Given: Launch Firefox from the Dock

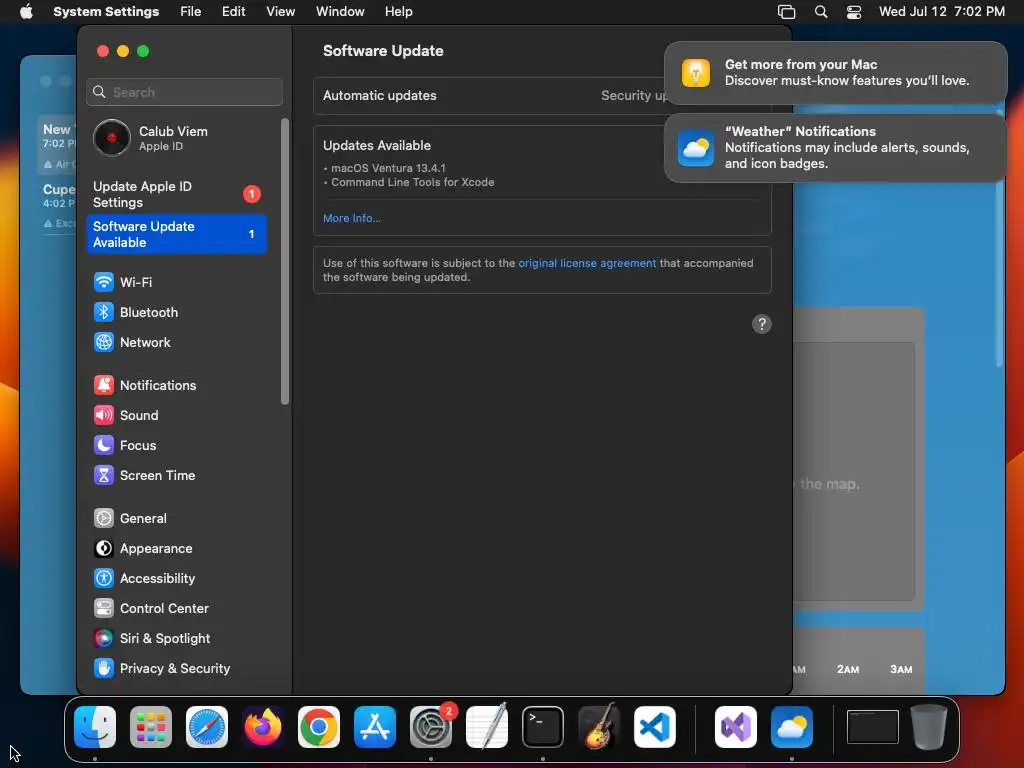Looking at the screenshot, I should [x=263, y=727].
